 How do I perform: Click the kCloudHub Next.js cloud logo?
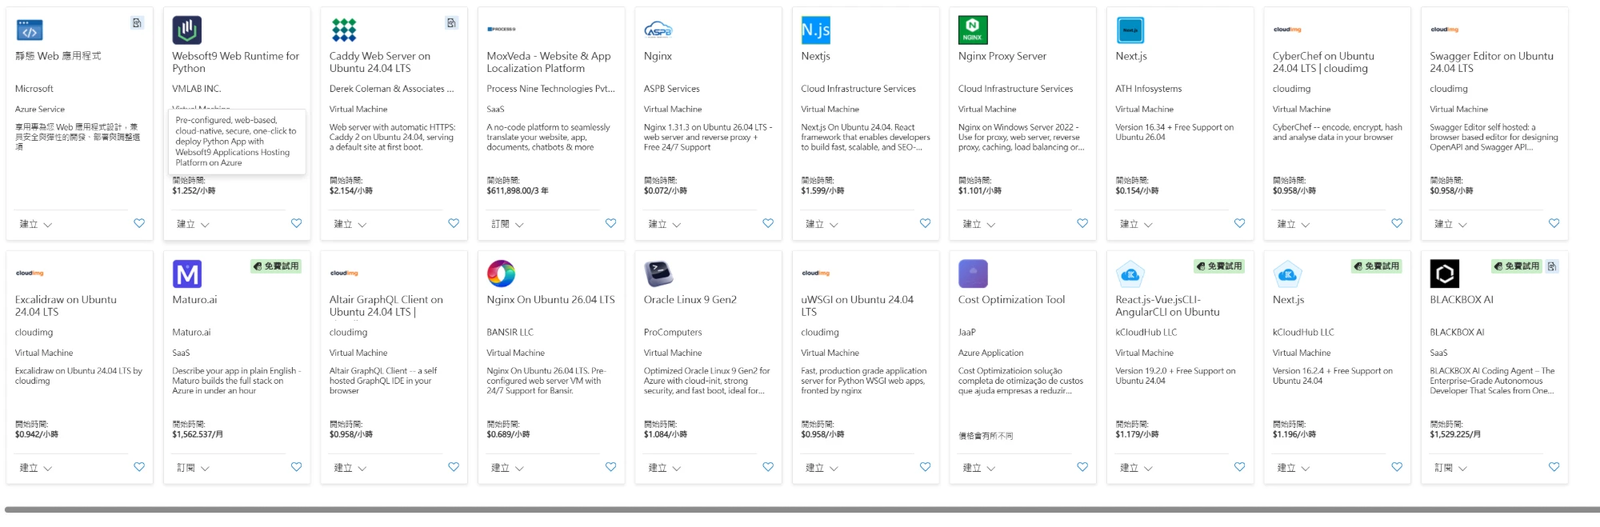[x=1287, y=273]
